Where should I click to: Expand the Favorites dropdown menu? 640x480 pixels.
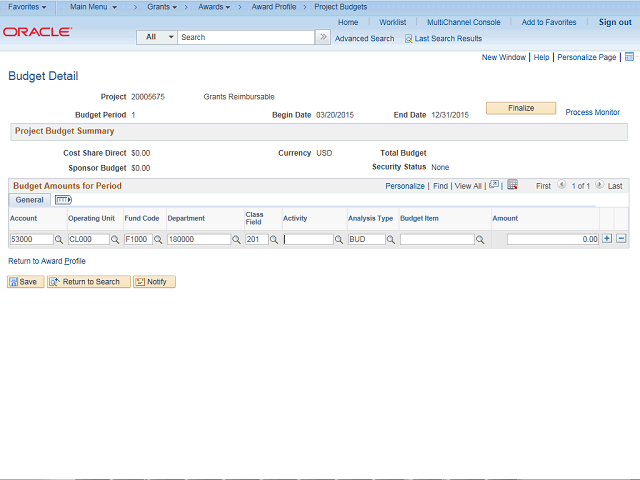pyautogui.click(x=27, y=7)
